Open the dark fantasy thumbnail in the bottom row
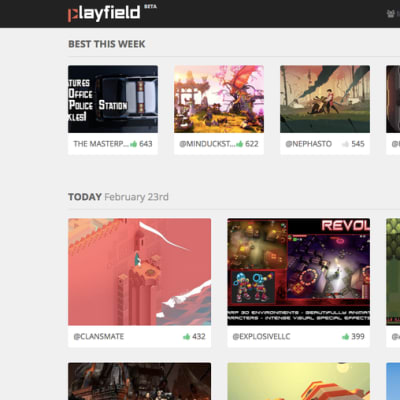Image resolution: width=400 pixels, height=400 pixels. click(139, 381)
